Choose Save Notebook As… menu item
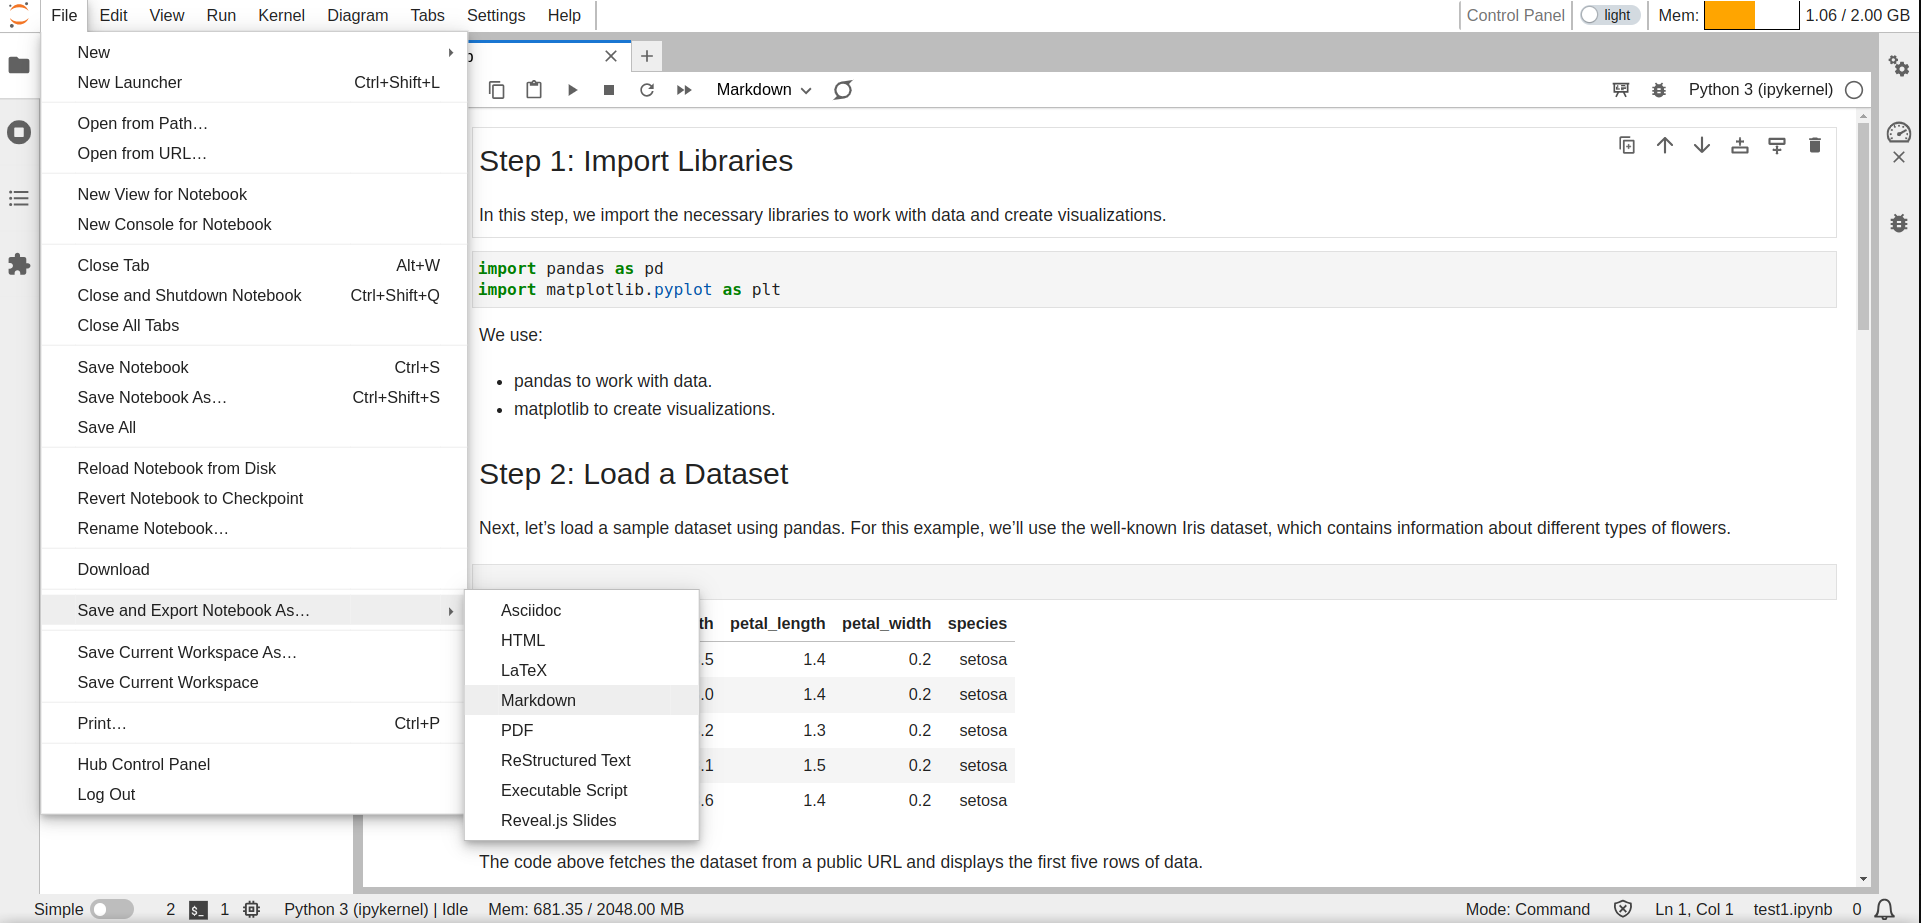 152,397
